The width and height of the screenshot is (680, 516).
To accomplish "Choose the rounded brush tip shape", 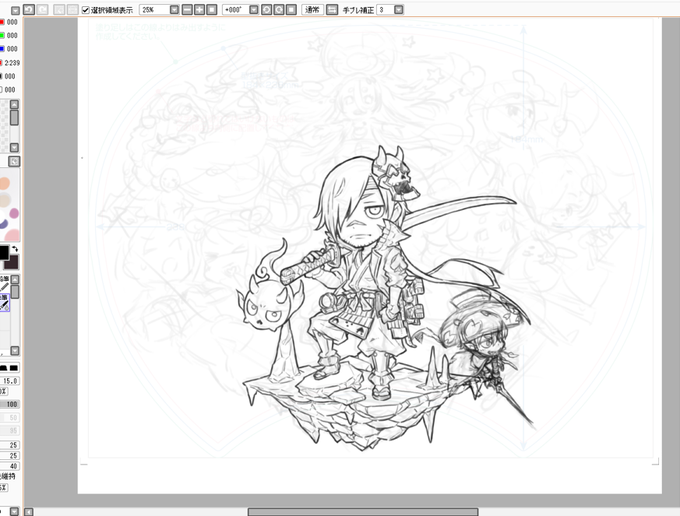I will pos(4,368).
